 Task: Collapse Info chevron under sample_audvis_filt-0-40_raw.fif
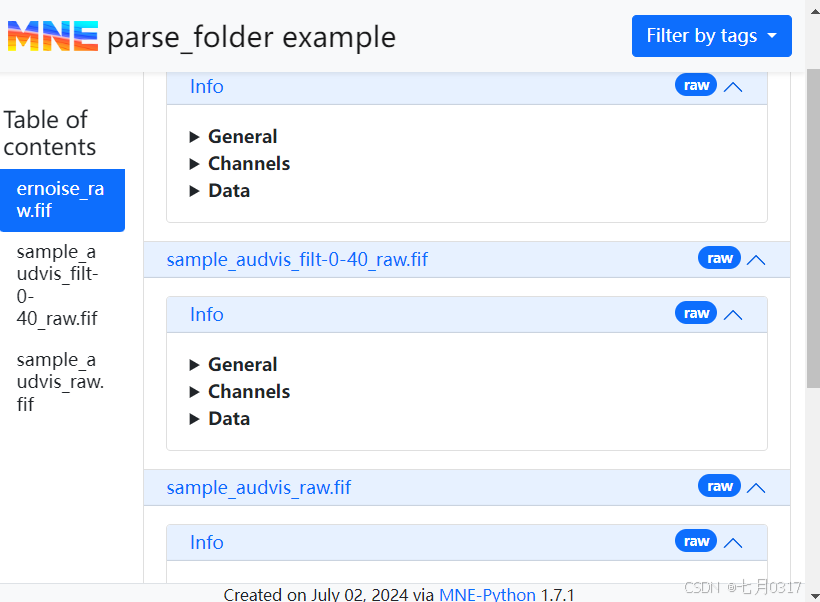pos(733,315)
